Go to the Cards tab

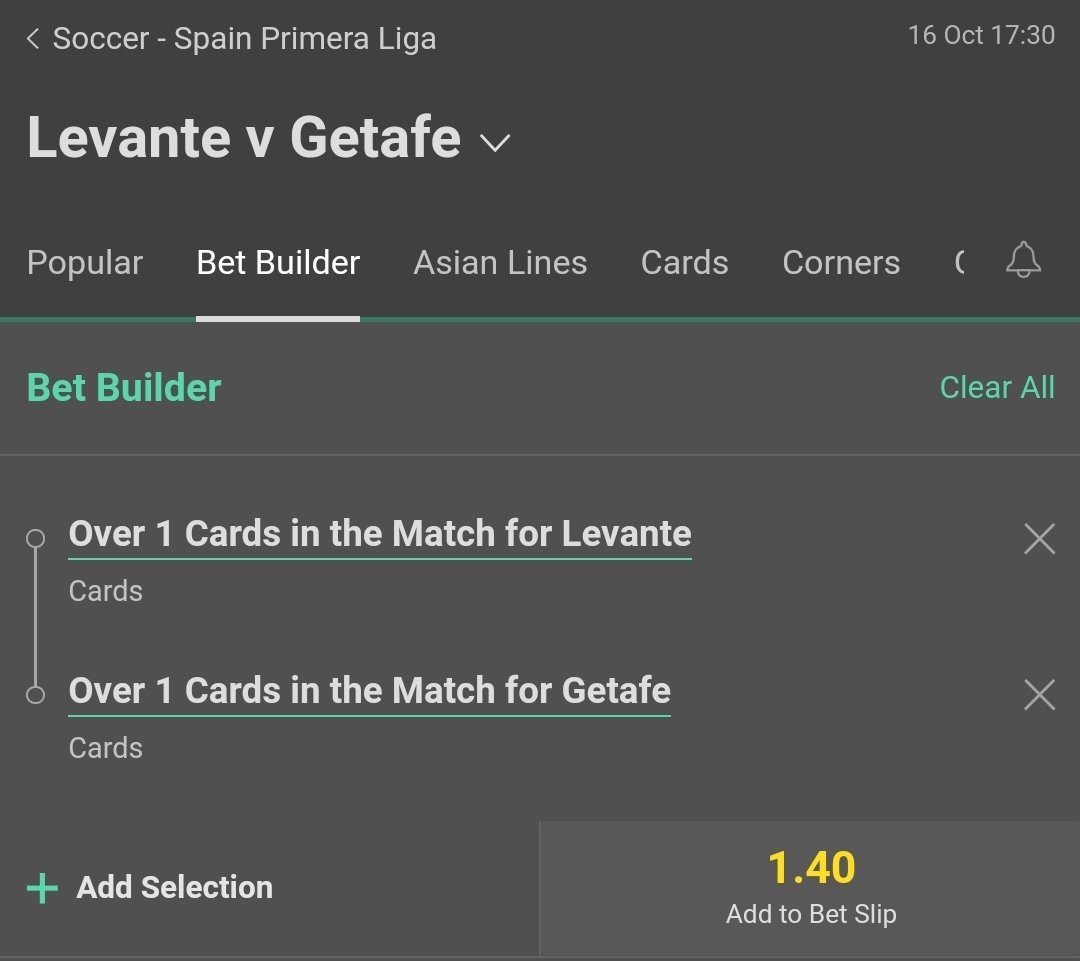click(684, 263)
